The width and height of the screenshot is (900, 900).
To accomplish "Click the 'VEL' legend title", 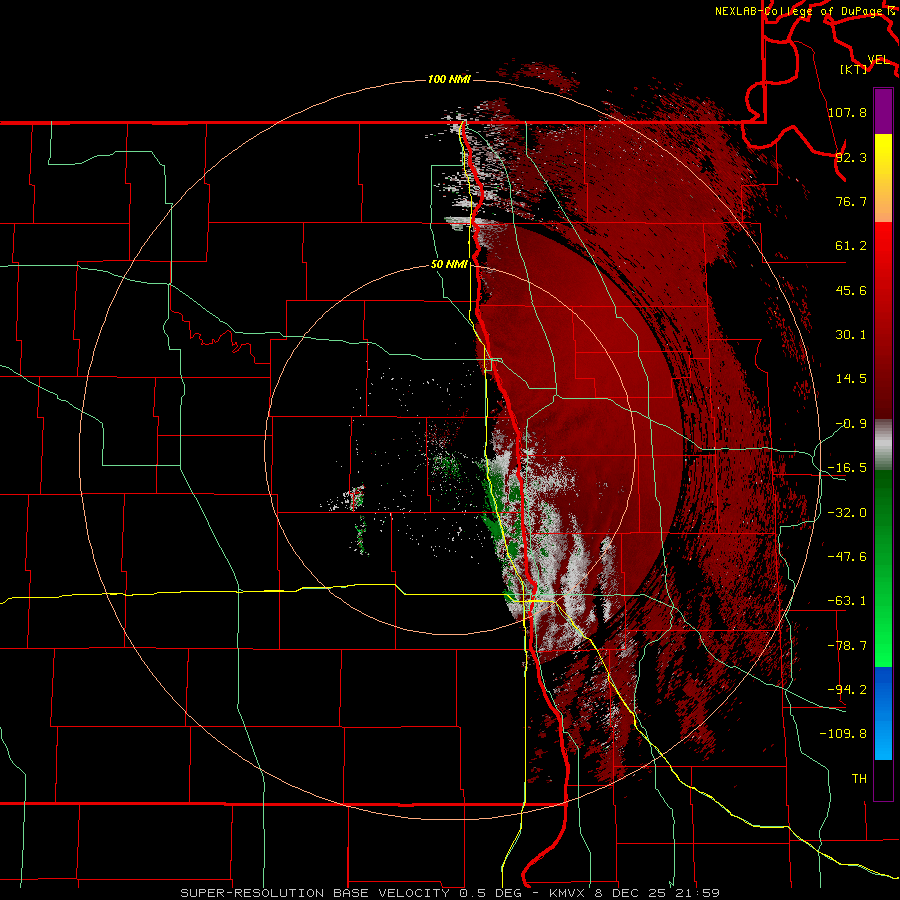I will (x=879, y=60).
